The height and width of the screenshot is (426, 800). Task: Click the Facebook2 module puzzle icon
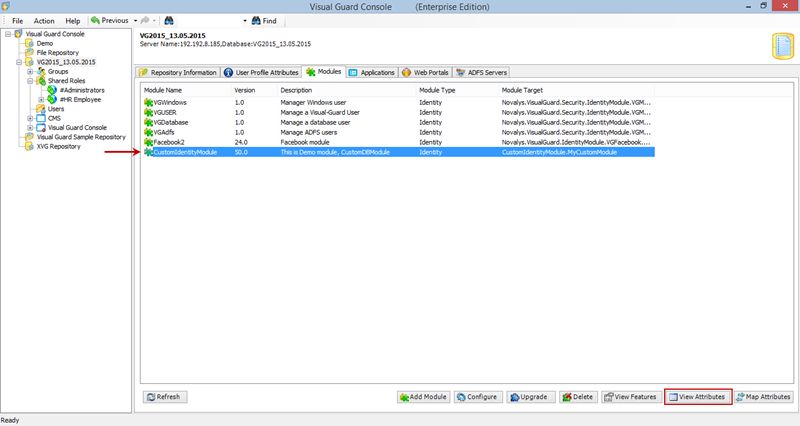point(148,142)
